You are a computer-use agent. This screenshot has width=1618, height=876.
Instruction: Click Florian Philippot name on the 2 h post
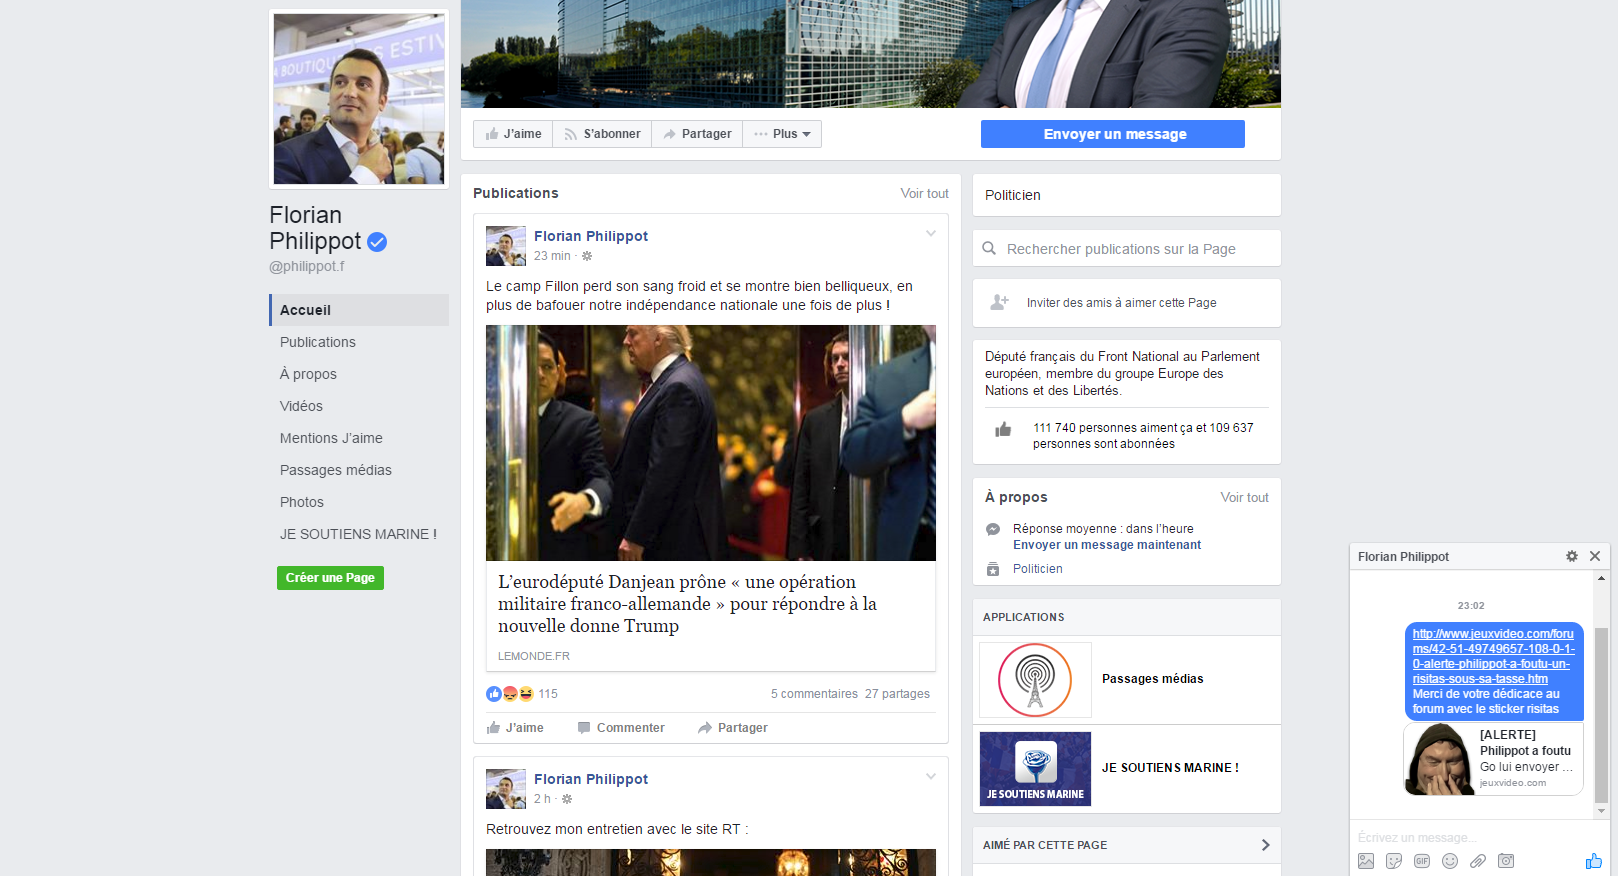click(x=591, y=779)
